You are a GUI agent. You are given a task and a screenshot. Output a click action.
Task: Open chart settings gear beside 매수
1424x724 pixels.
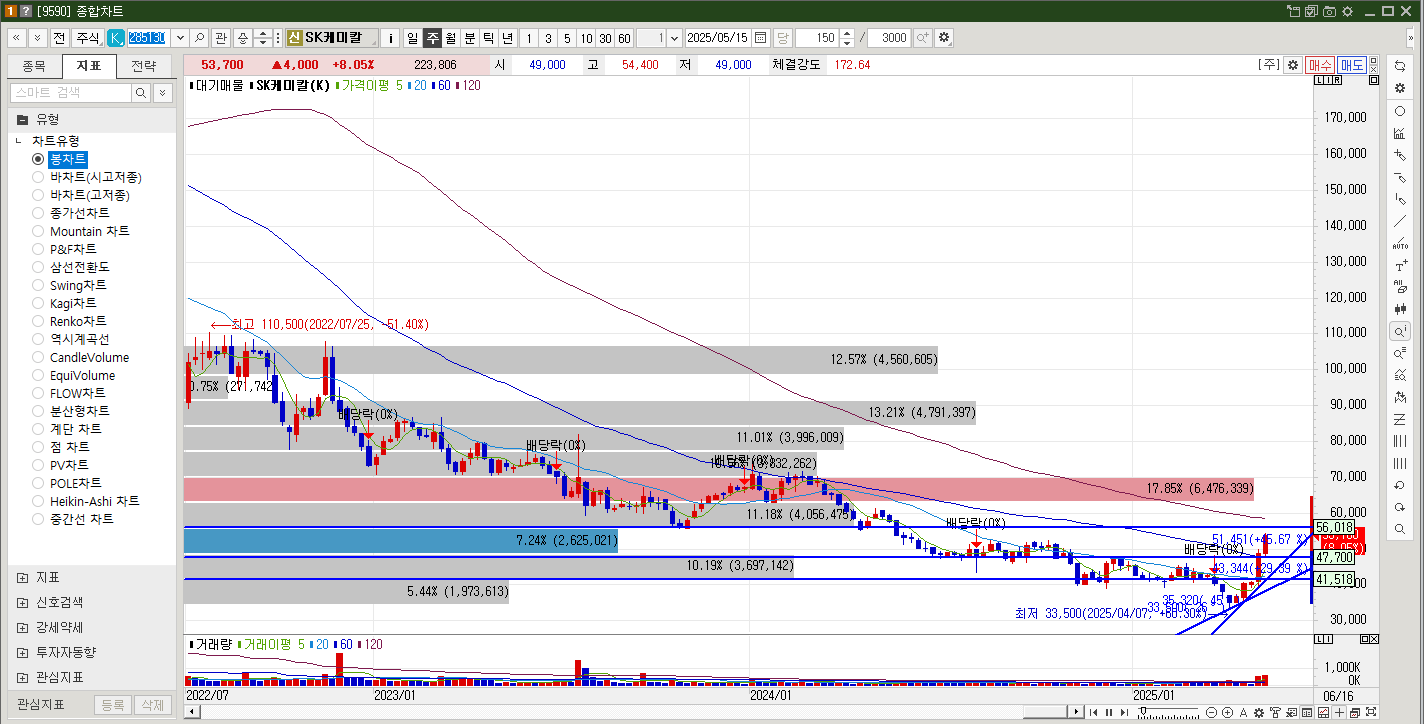coord(1293,65)
